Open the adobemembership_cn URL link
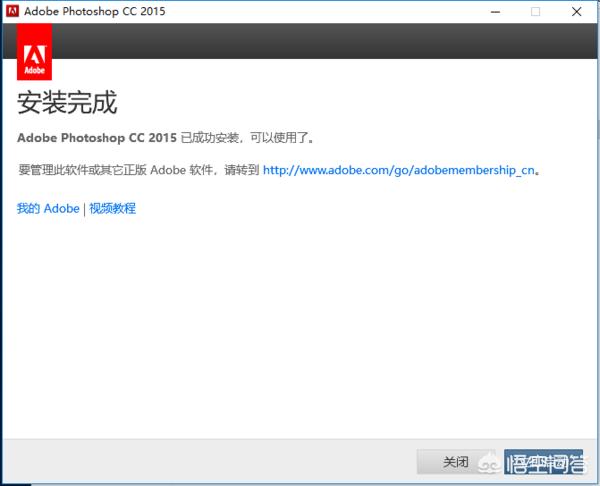The height and width of the screenshot is (486, 600). point(399,170)
